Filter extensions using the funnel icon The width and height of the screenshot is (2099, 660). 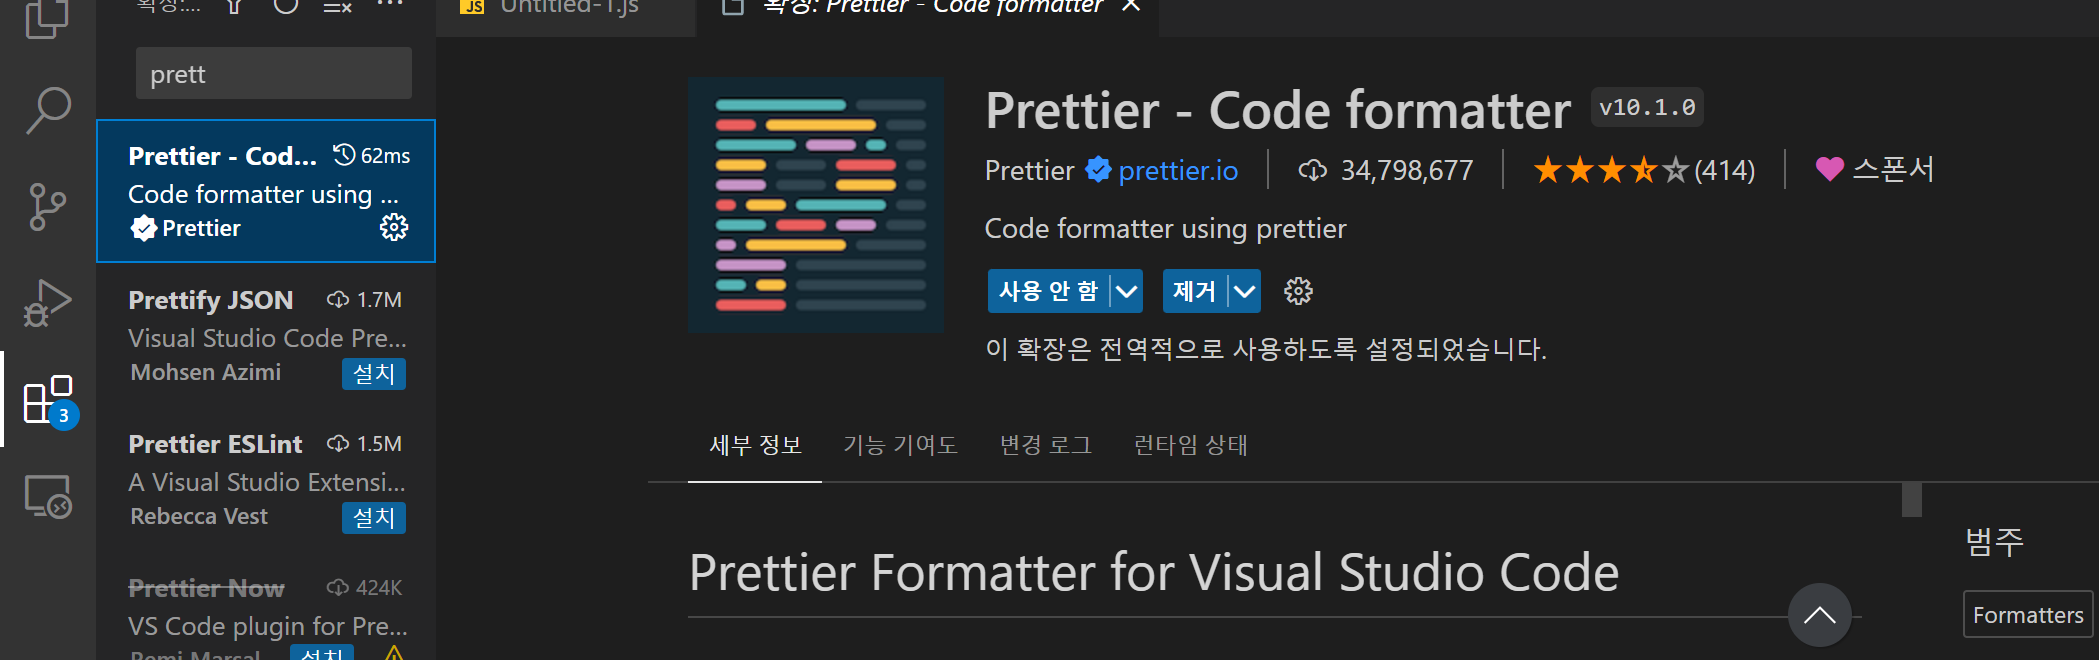click(x=235, y=7)
